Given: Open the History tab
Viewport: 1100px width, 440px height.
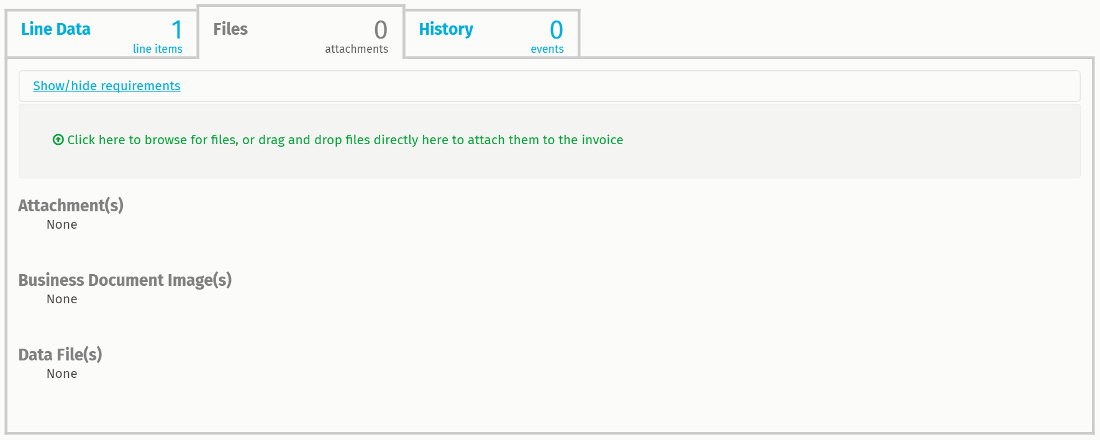Looking at the screenshot, I should pyautogui.click(x=446, y=29).
